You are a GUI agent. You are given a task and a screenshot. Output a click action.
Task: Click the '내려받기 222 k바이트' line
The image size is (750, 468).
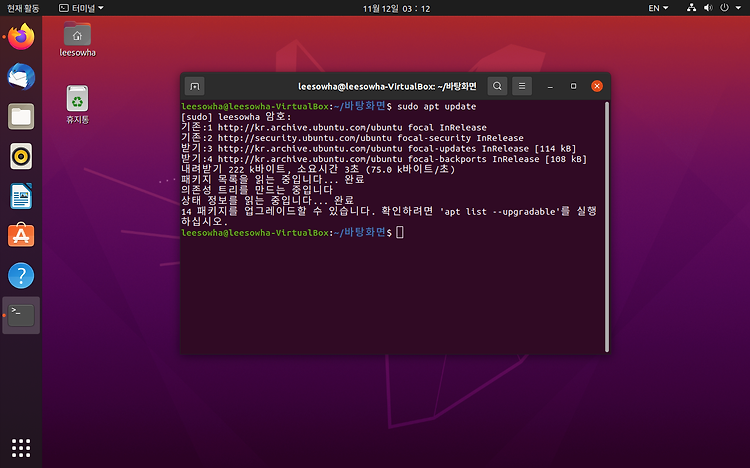(x=318, y=169)
